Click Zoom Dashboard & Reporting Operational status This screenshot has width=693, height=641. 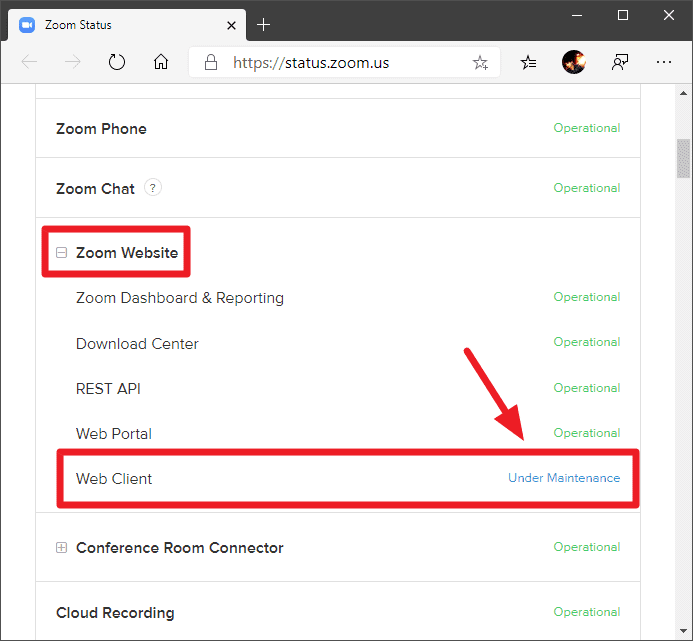point(587,297)
